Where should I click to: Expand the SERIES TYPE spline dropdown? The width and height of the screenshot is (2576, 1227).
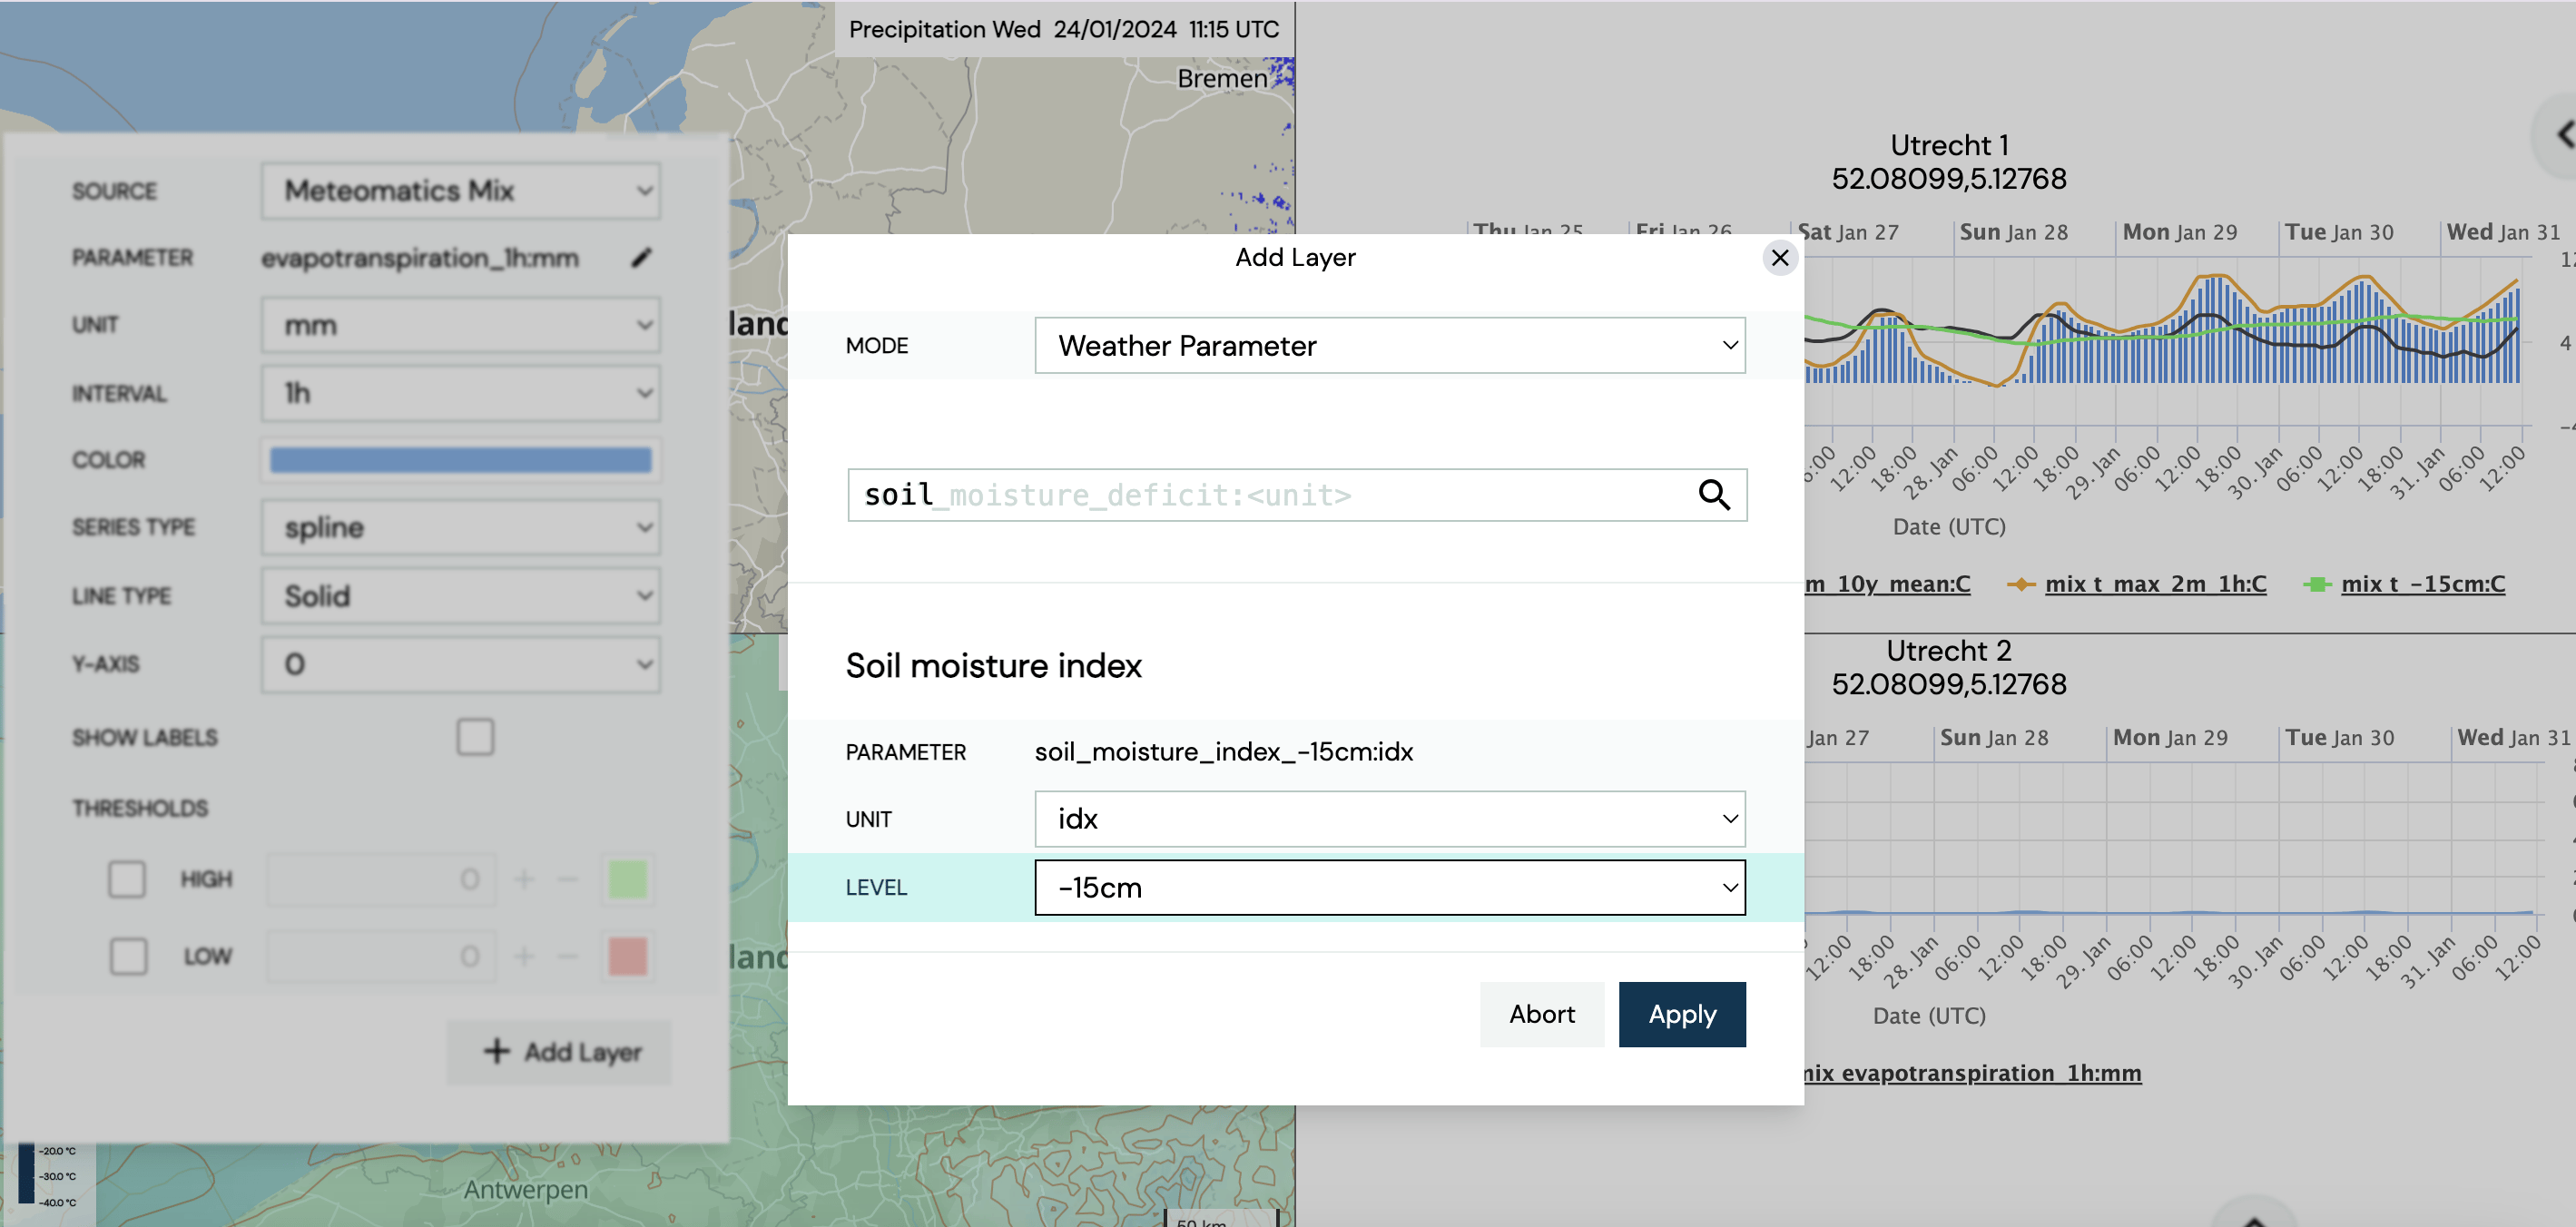coord(460,527)
